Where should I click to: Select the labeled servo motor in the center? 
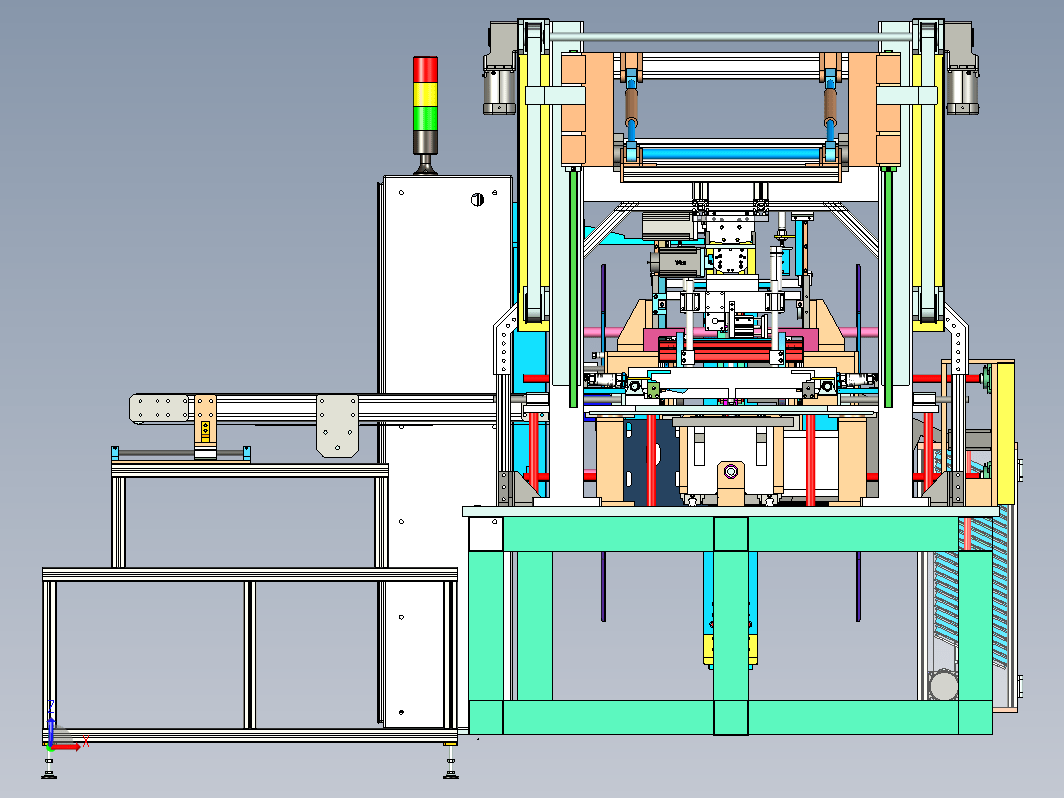pos(677,262)
